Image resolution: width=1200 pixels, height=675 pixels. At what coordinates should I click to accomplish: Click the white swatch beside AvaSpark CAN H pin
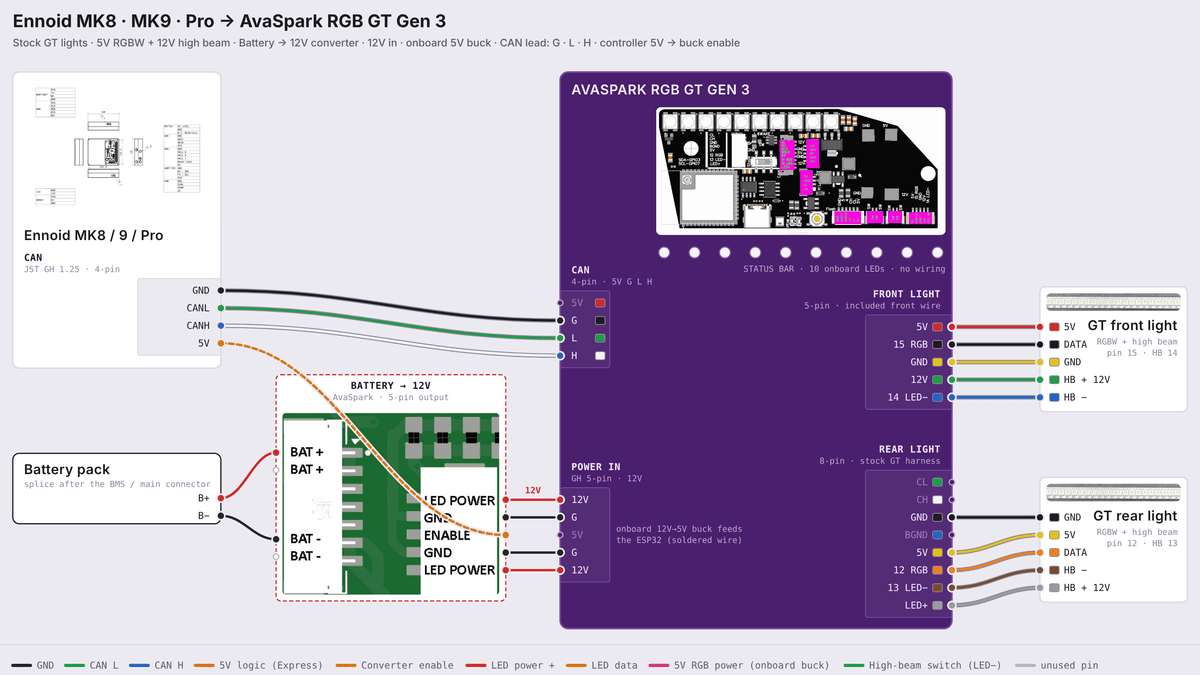[x=600, y=356]
